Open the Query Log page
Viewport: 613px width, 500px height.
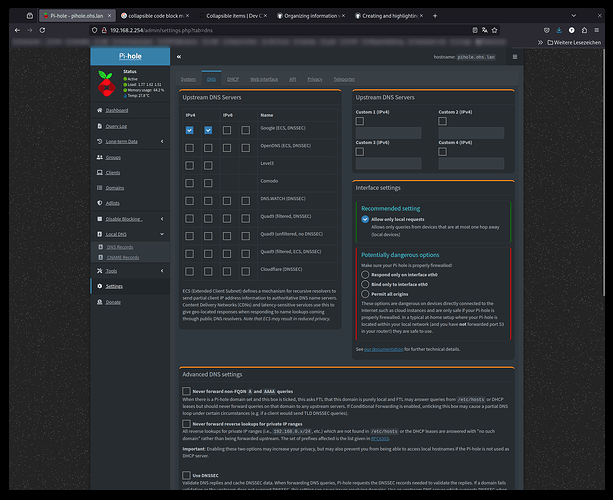pos(116,126)
